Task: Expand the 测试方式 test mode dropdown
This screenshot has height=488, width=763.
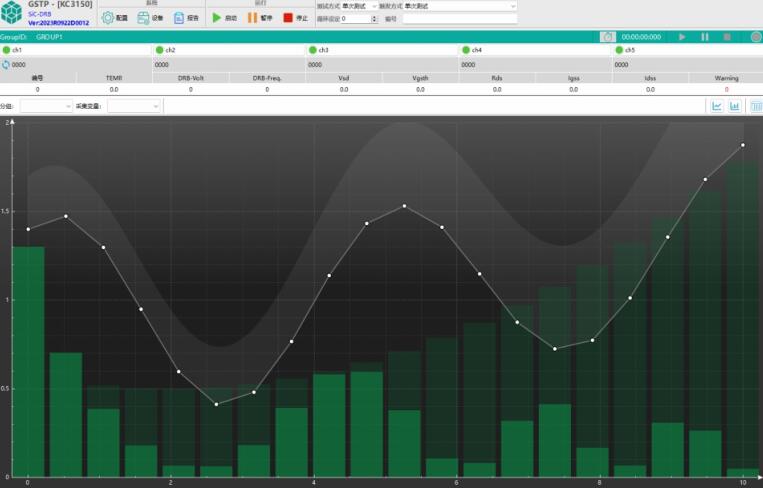Action: (x=360, y=6)
